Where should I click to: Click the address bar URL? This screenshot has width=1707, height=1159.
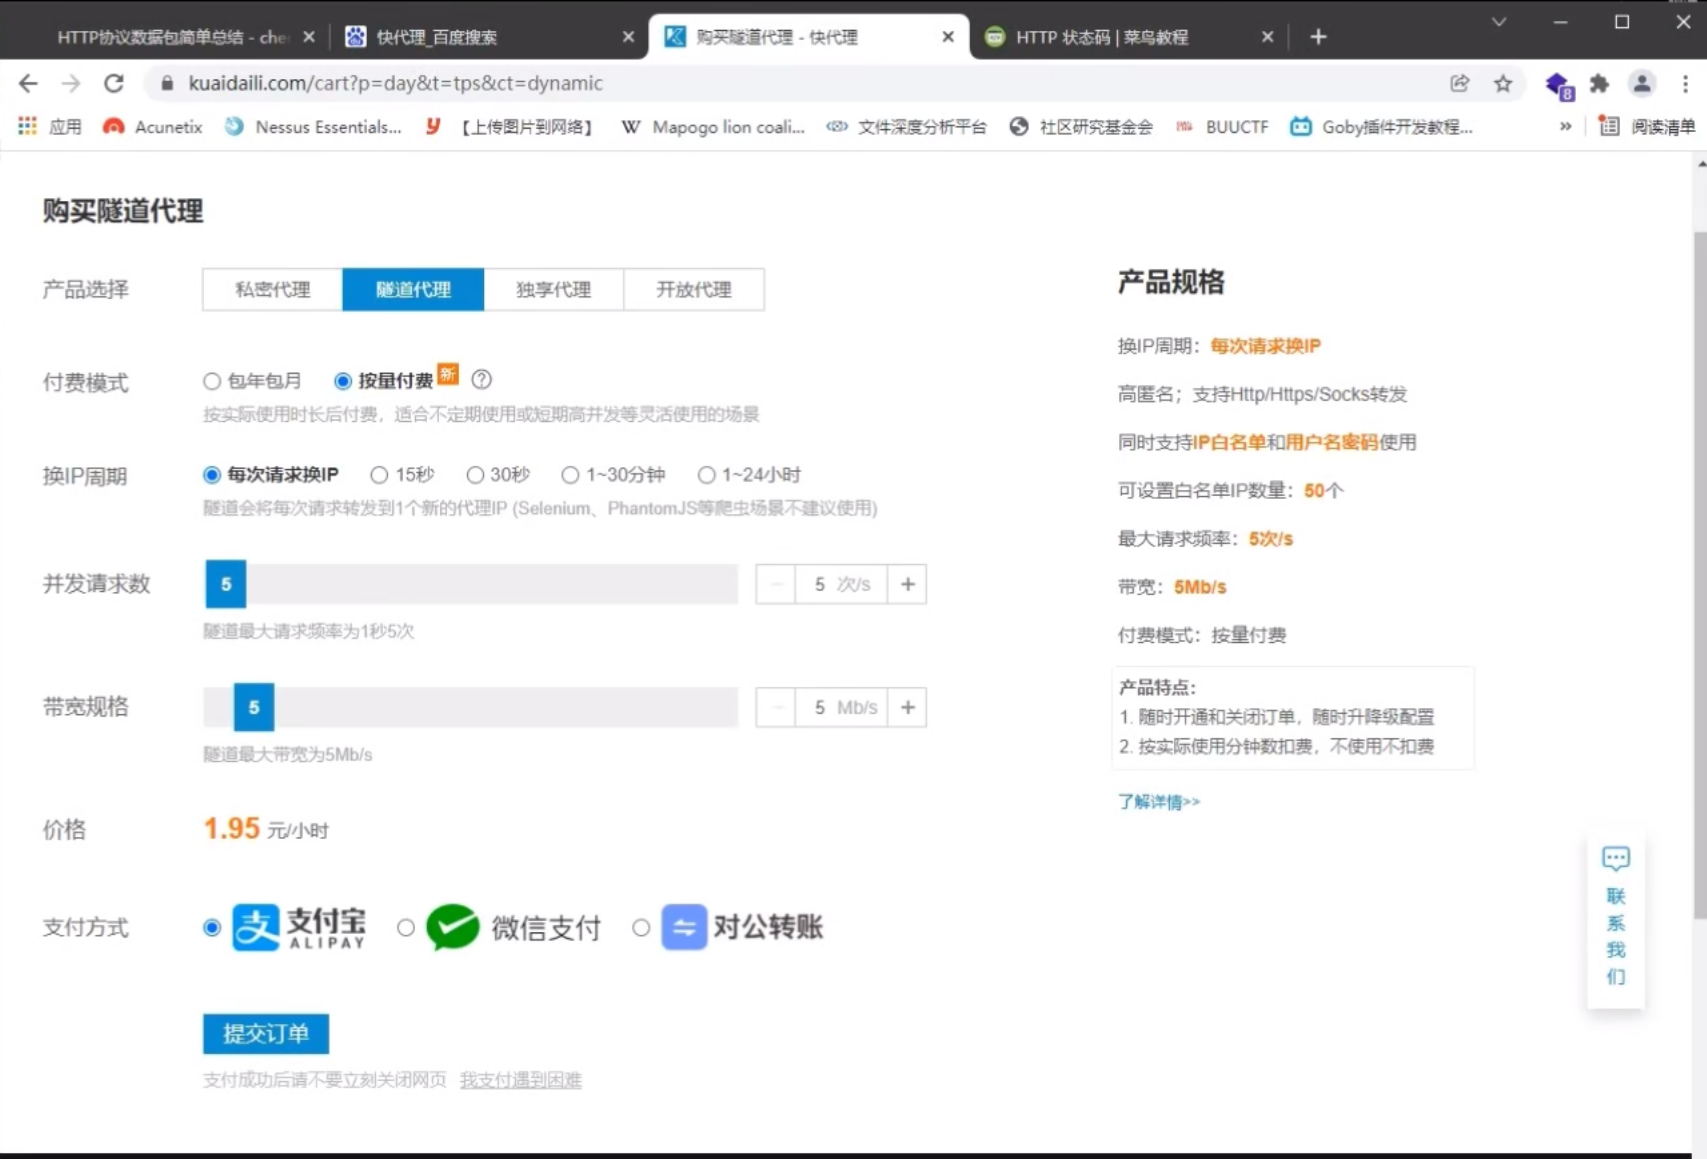point(395,83)
